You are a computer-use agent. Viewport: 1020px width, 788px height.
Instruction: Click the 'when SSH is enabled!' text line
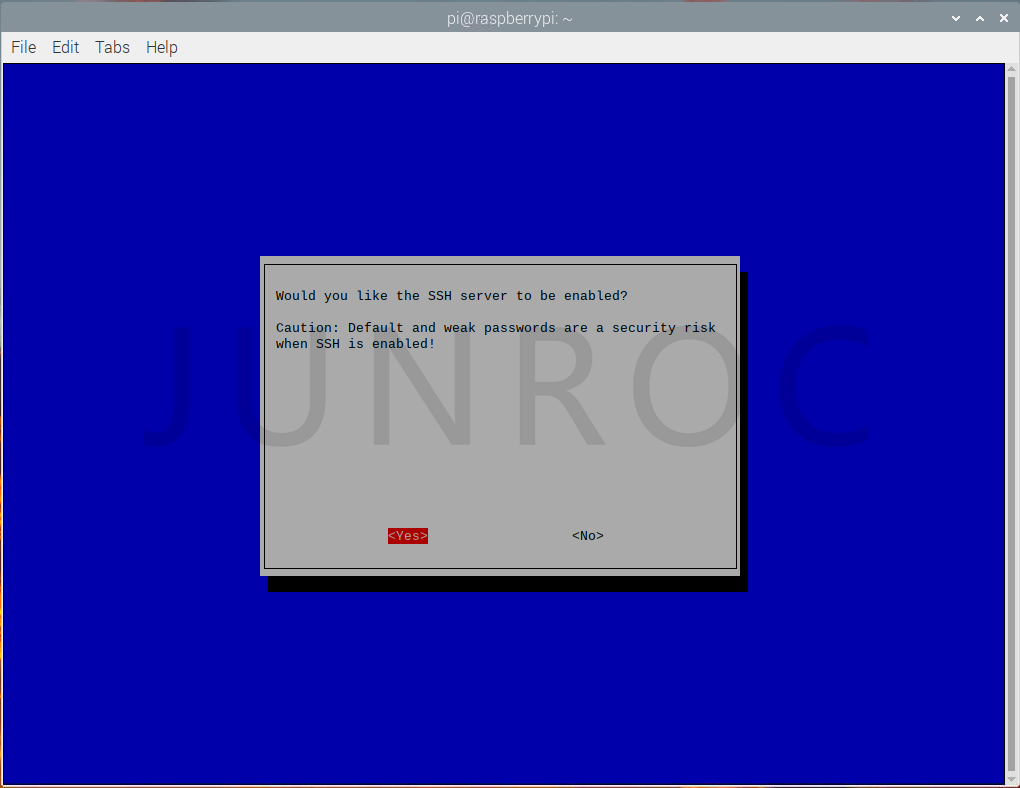(355, 344)
